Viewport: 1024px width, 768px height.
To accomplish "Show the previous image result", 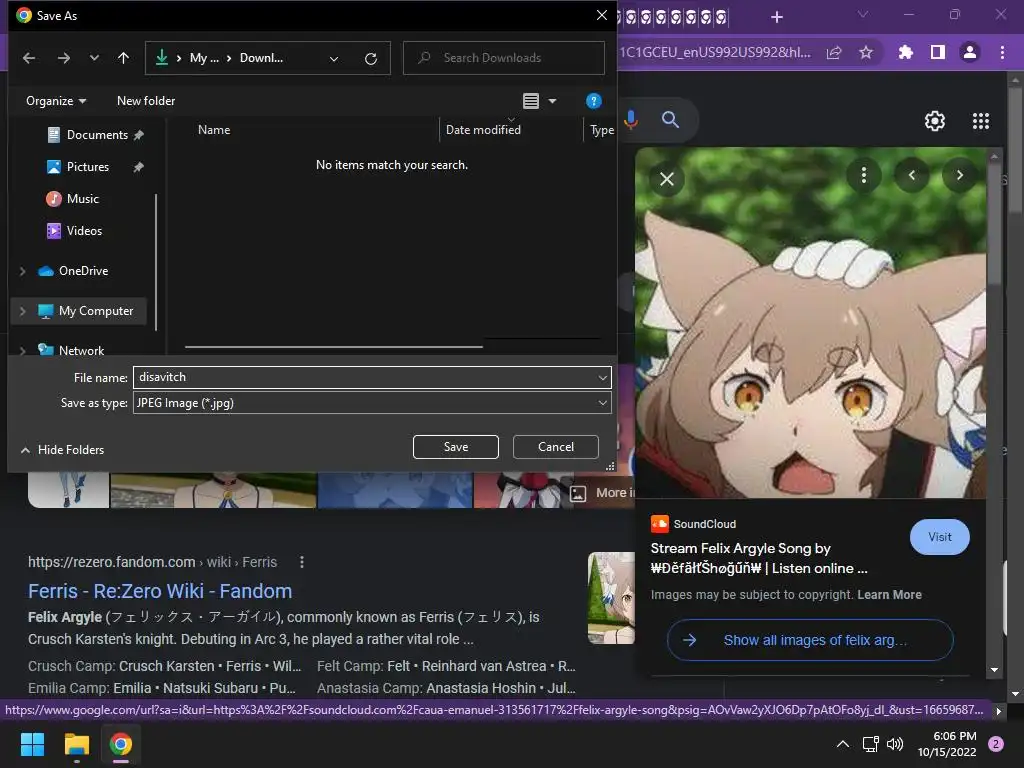I will (x=912, y=175).
